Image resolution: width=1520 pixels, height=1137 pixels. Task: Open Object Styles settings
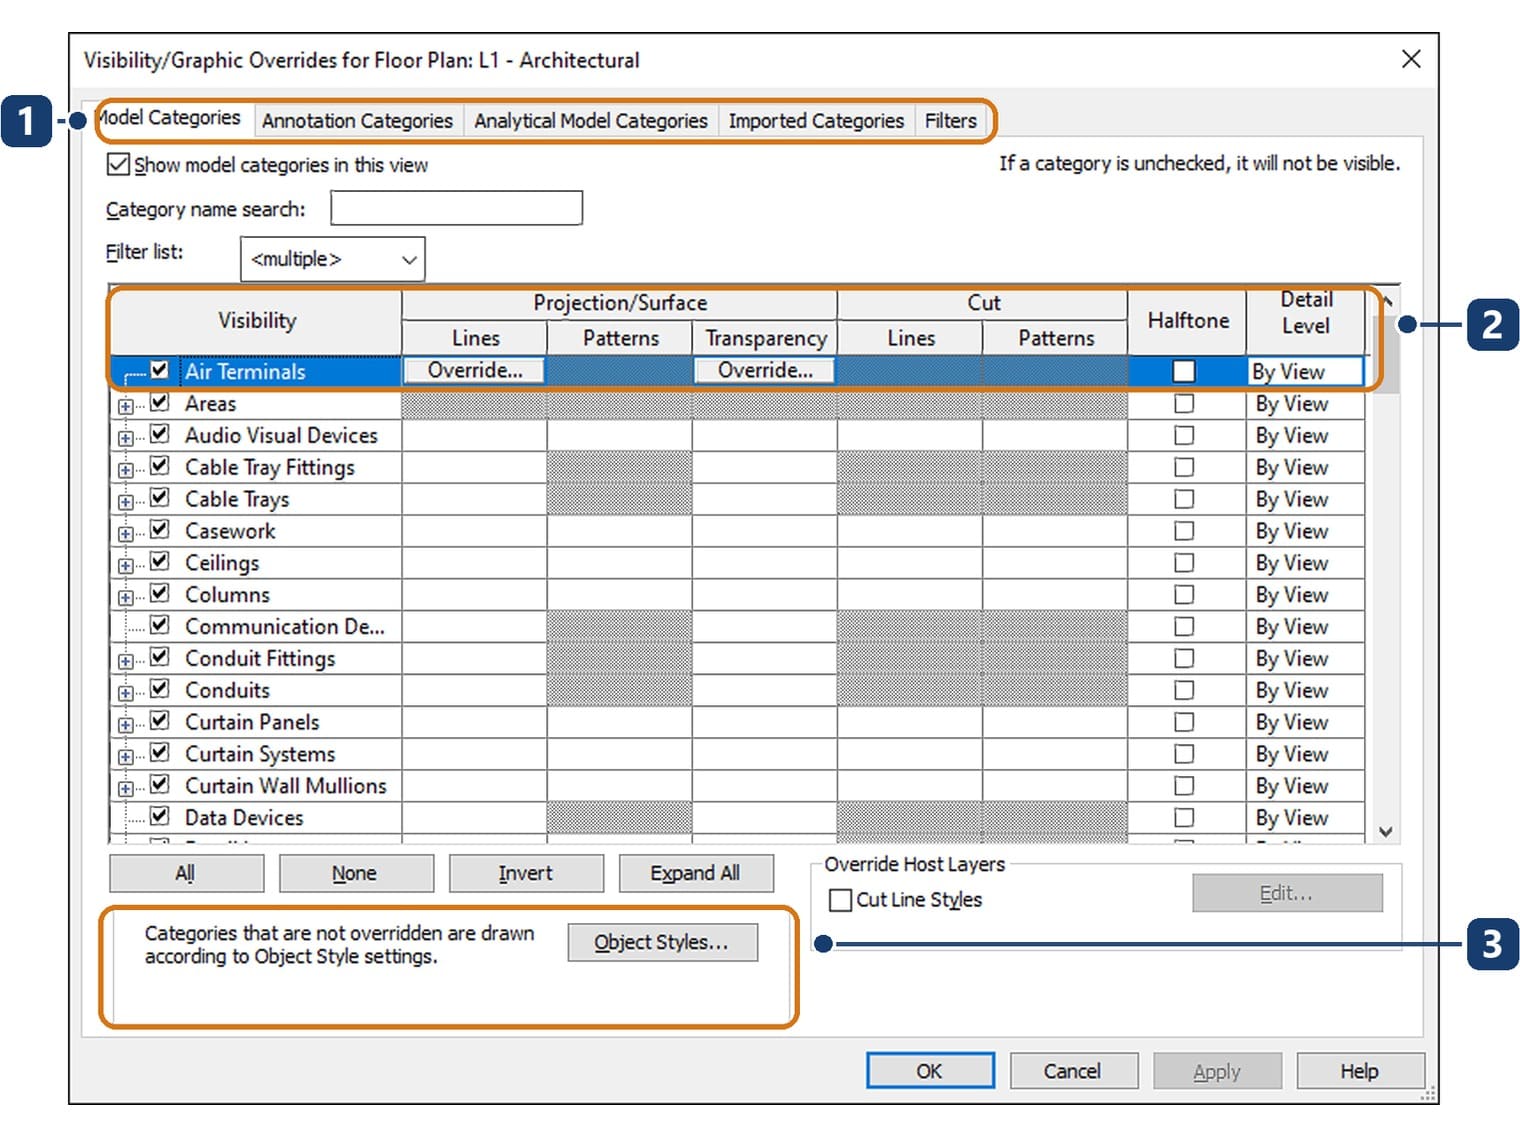(x=662, y=942)
